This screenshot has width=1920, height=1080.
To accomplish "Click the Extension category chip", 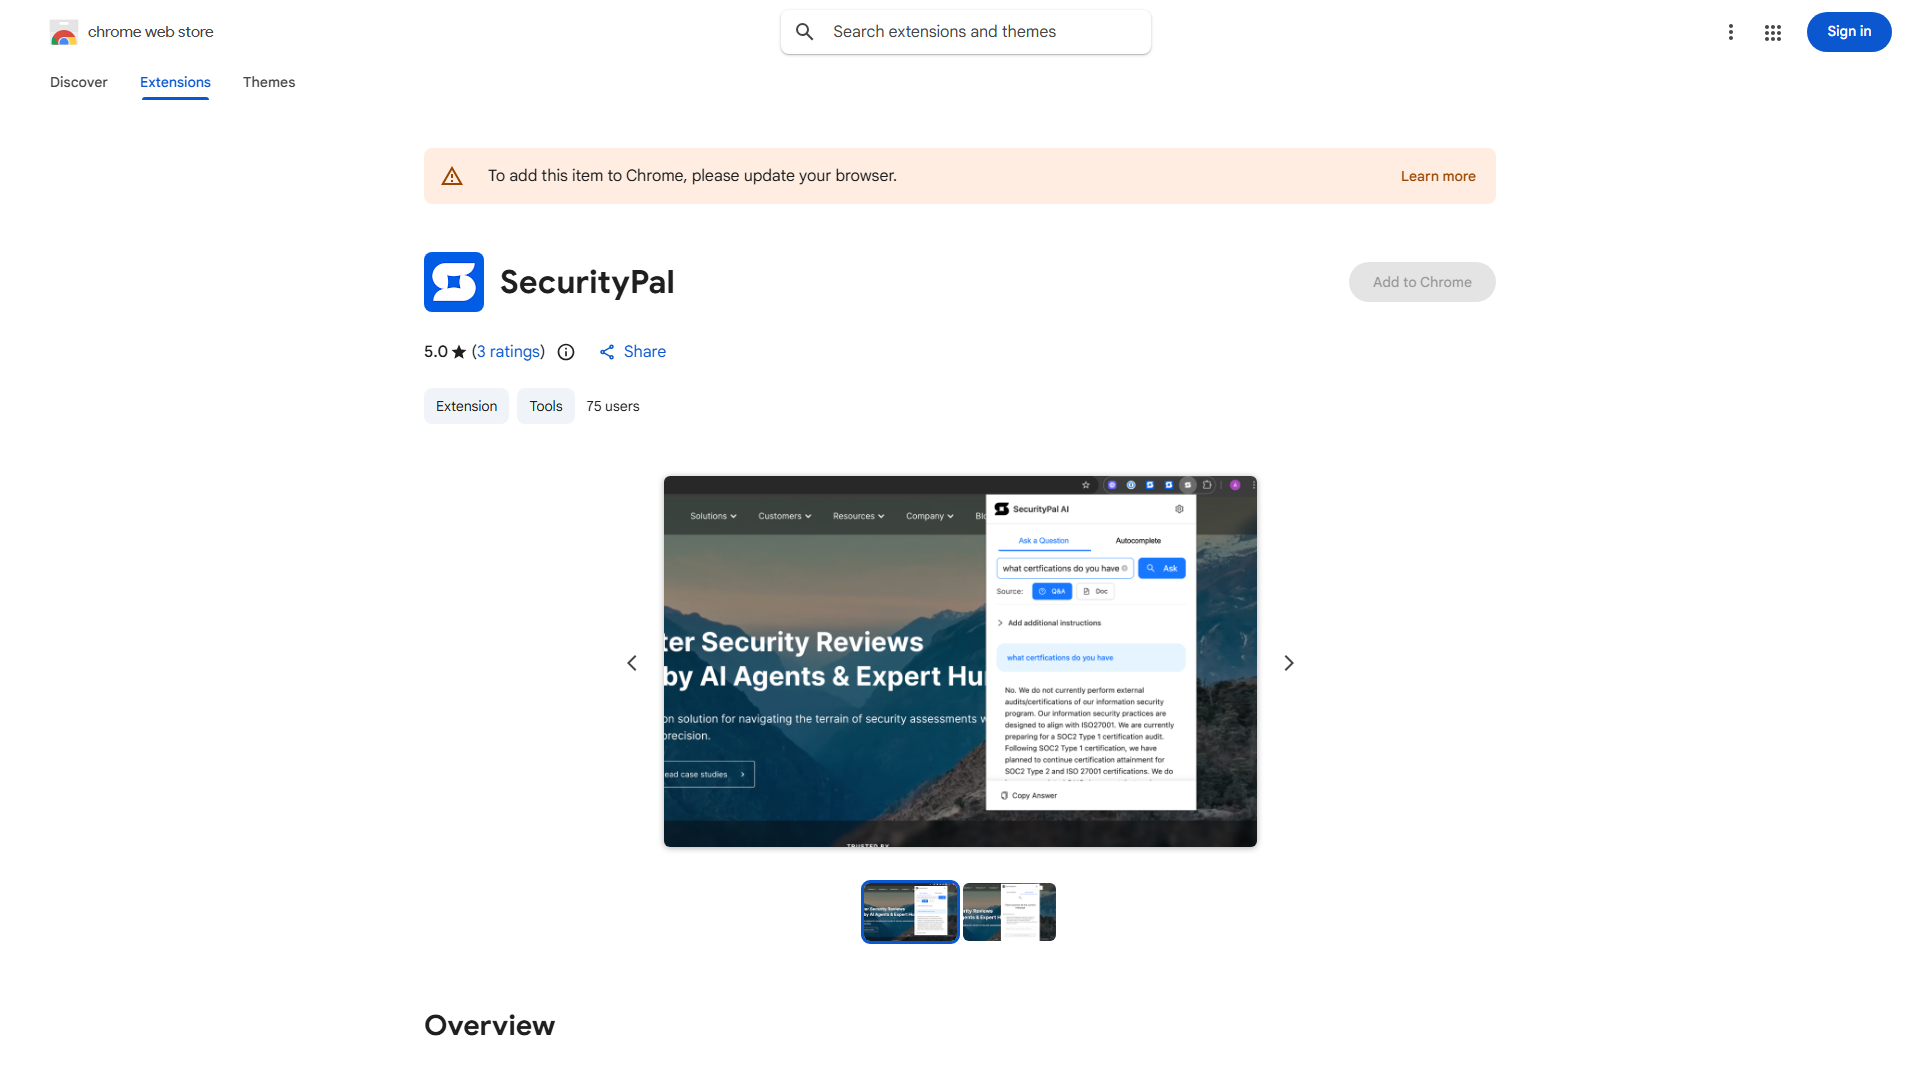I will point(465,406).
